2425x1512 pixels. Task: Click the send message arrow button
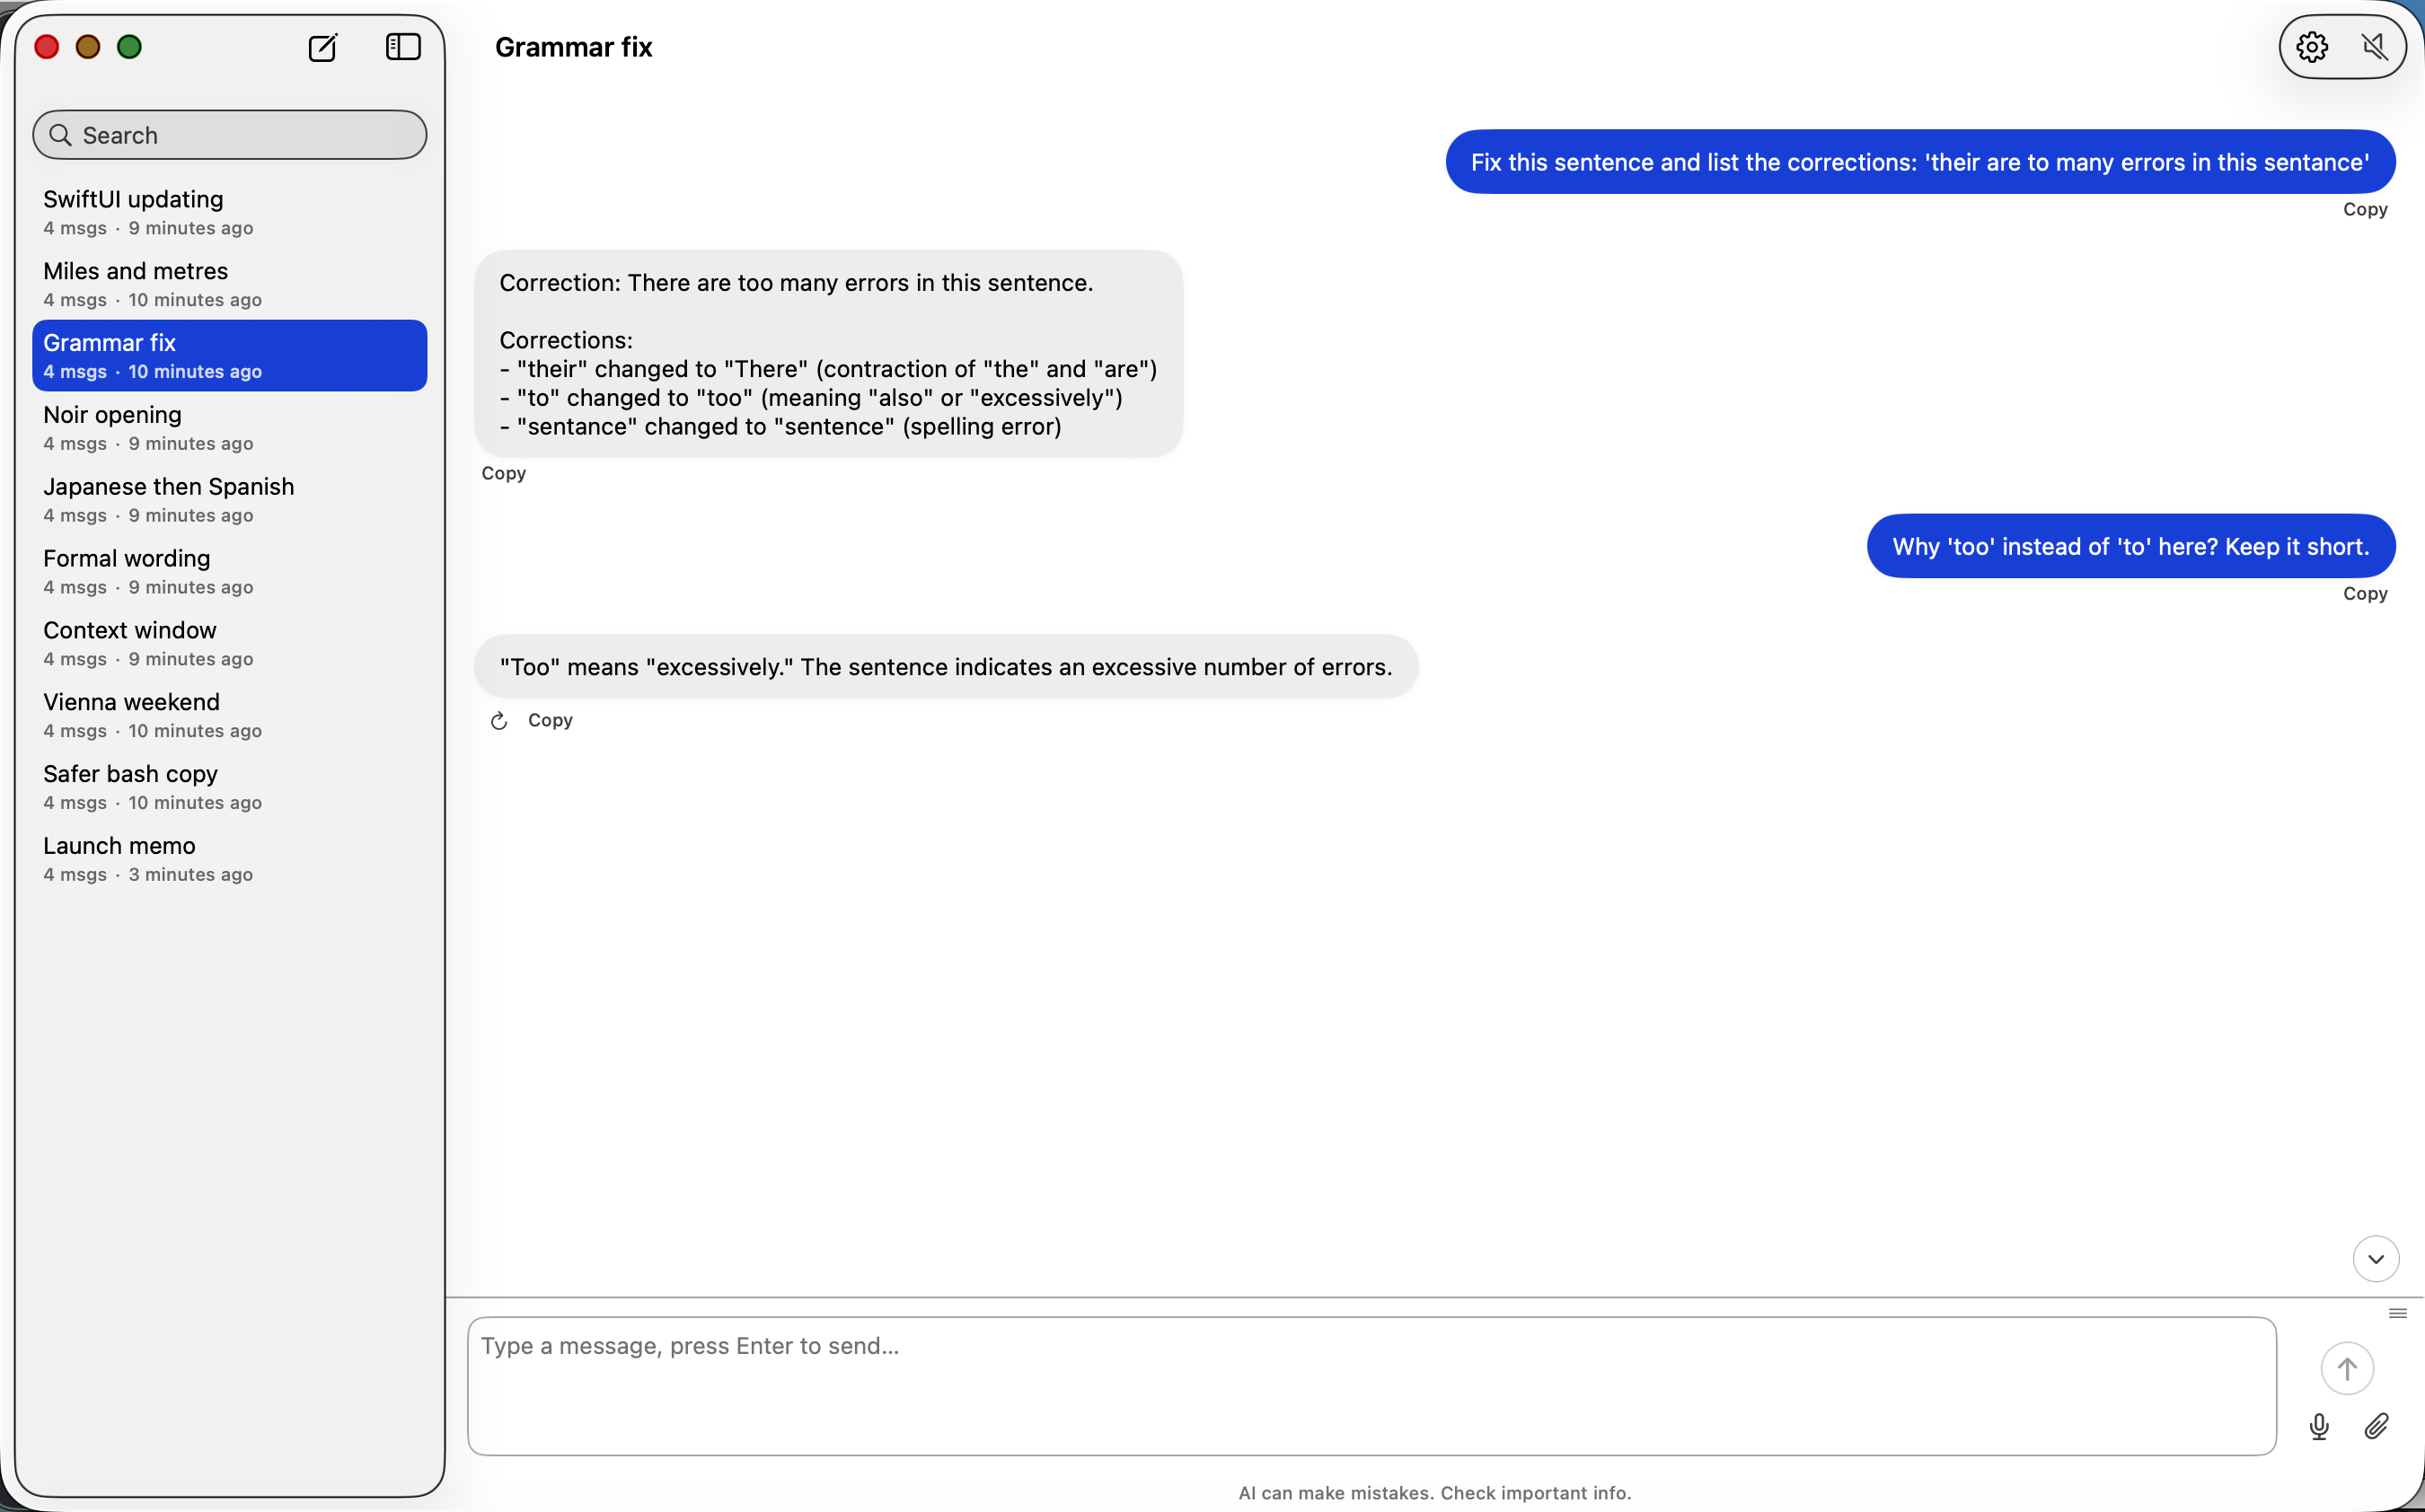pos(2346,1368)
